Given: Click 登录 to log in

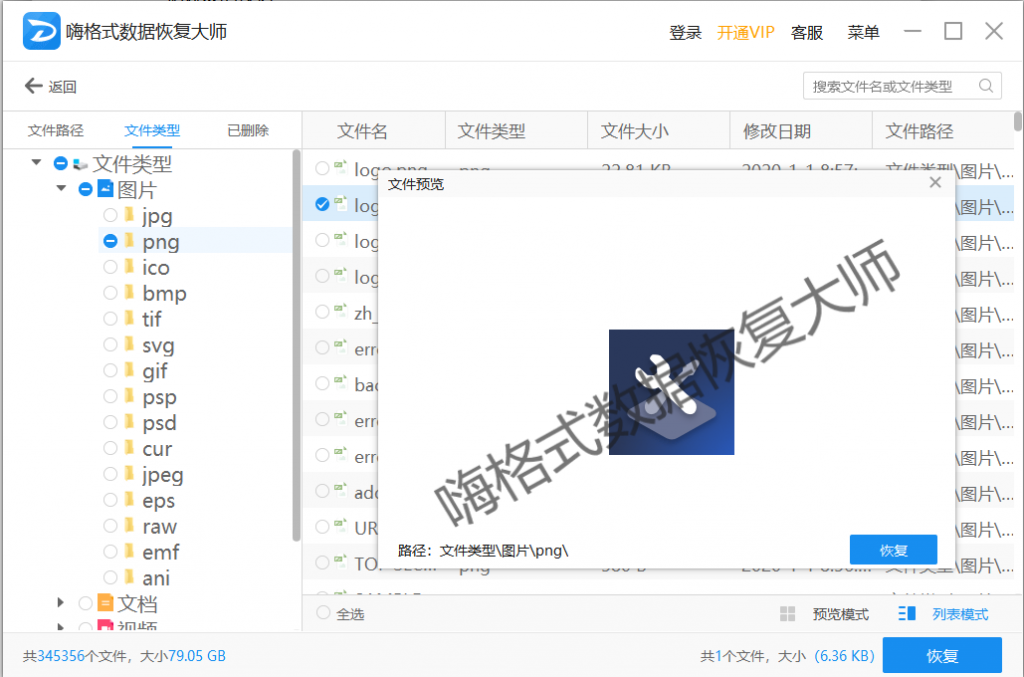Looking at the screenshot, I should click(685, 32).
